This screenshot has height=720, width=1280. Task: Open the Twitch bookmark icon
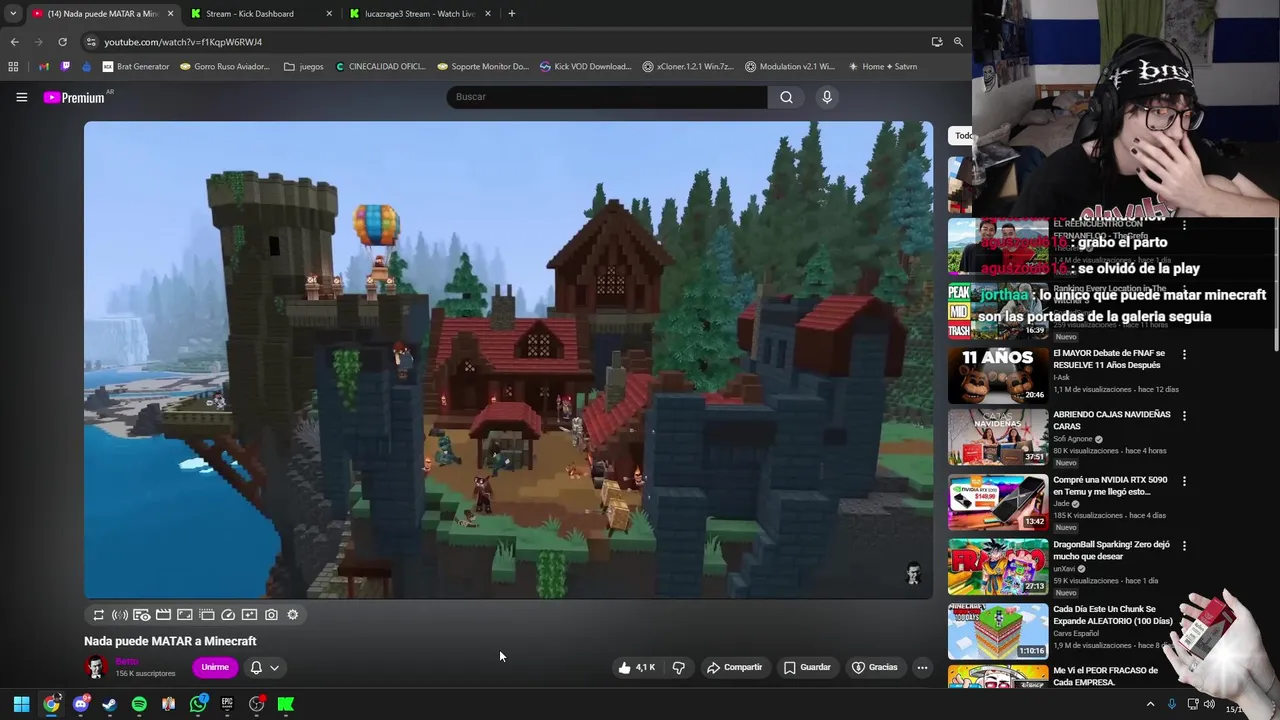[x=66, y=67]
